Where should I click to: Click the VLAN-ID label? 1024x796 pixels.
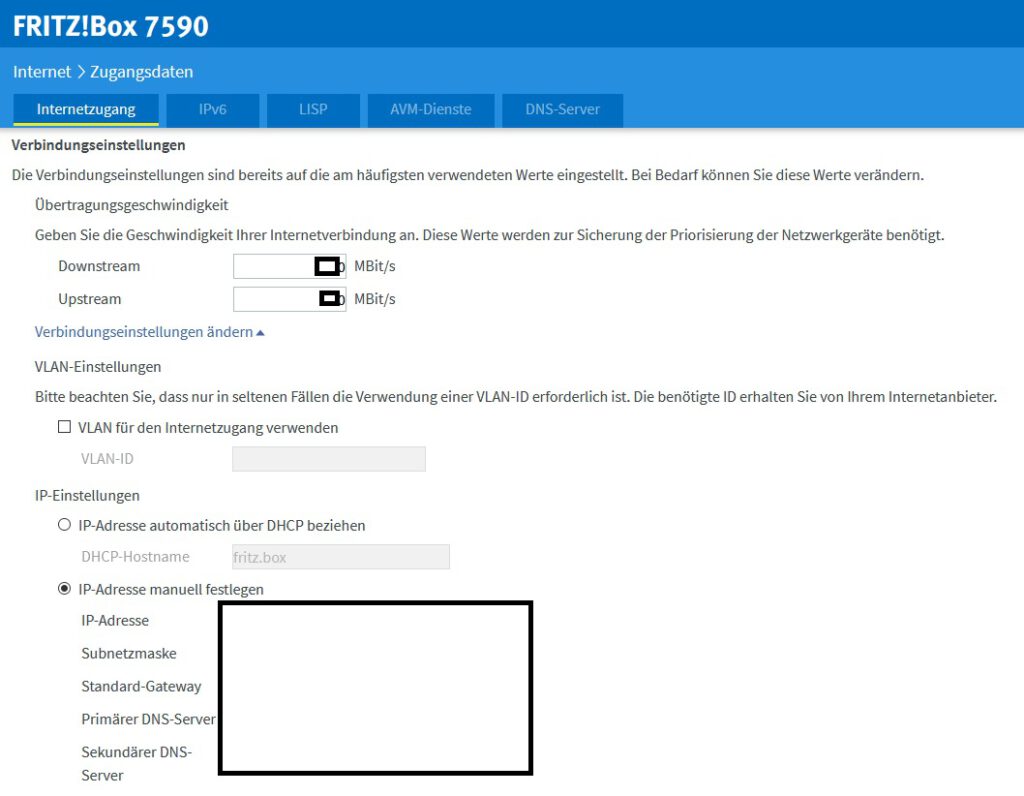pyautogui.click(x=107, y=459)
